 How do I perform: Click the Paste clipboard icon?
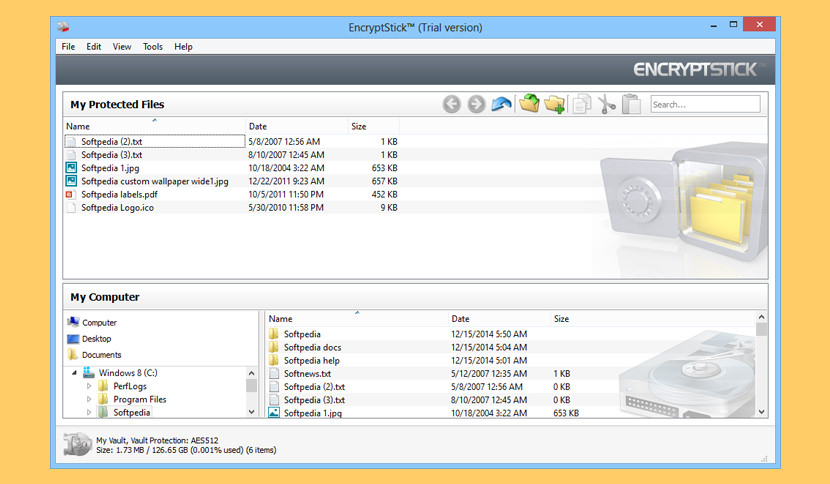631,104
